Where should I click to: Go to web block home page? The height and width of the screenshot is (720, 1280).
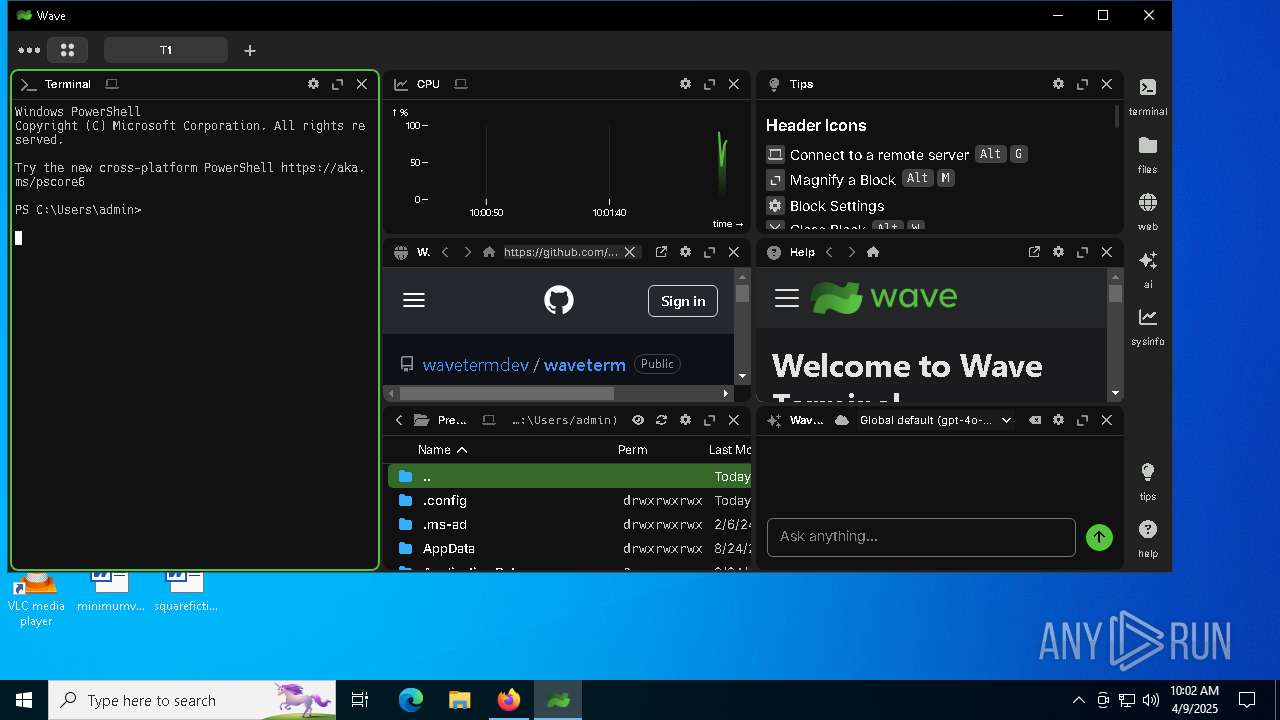[x=489, y=252]
